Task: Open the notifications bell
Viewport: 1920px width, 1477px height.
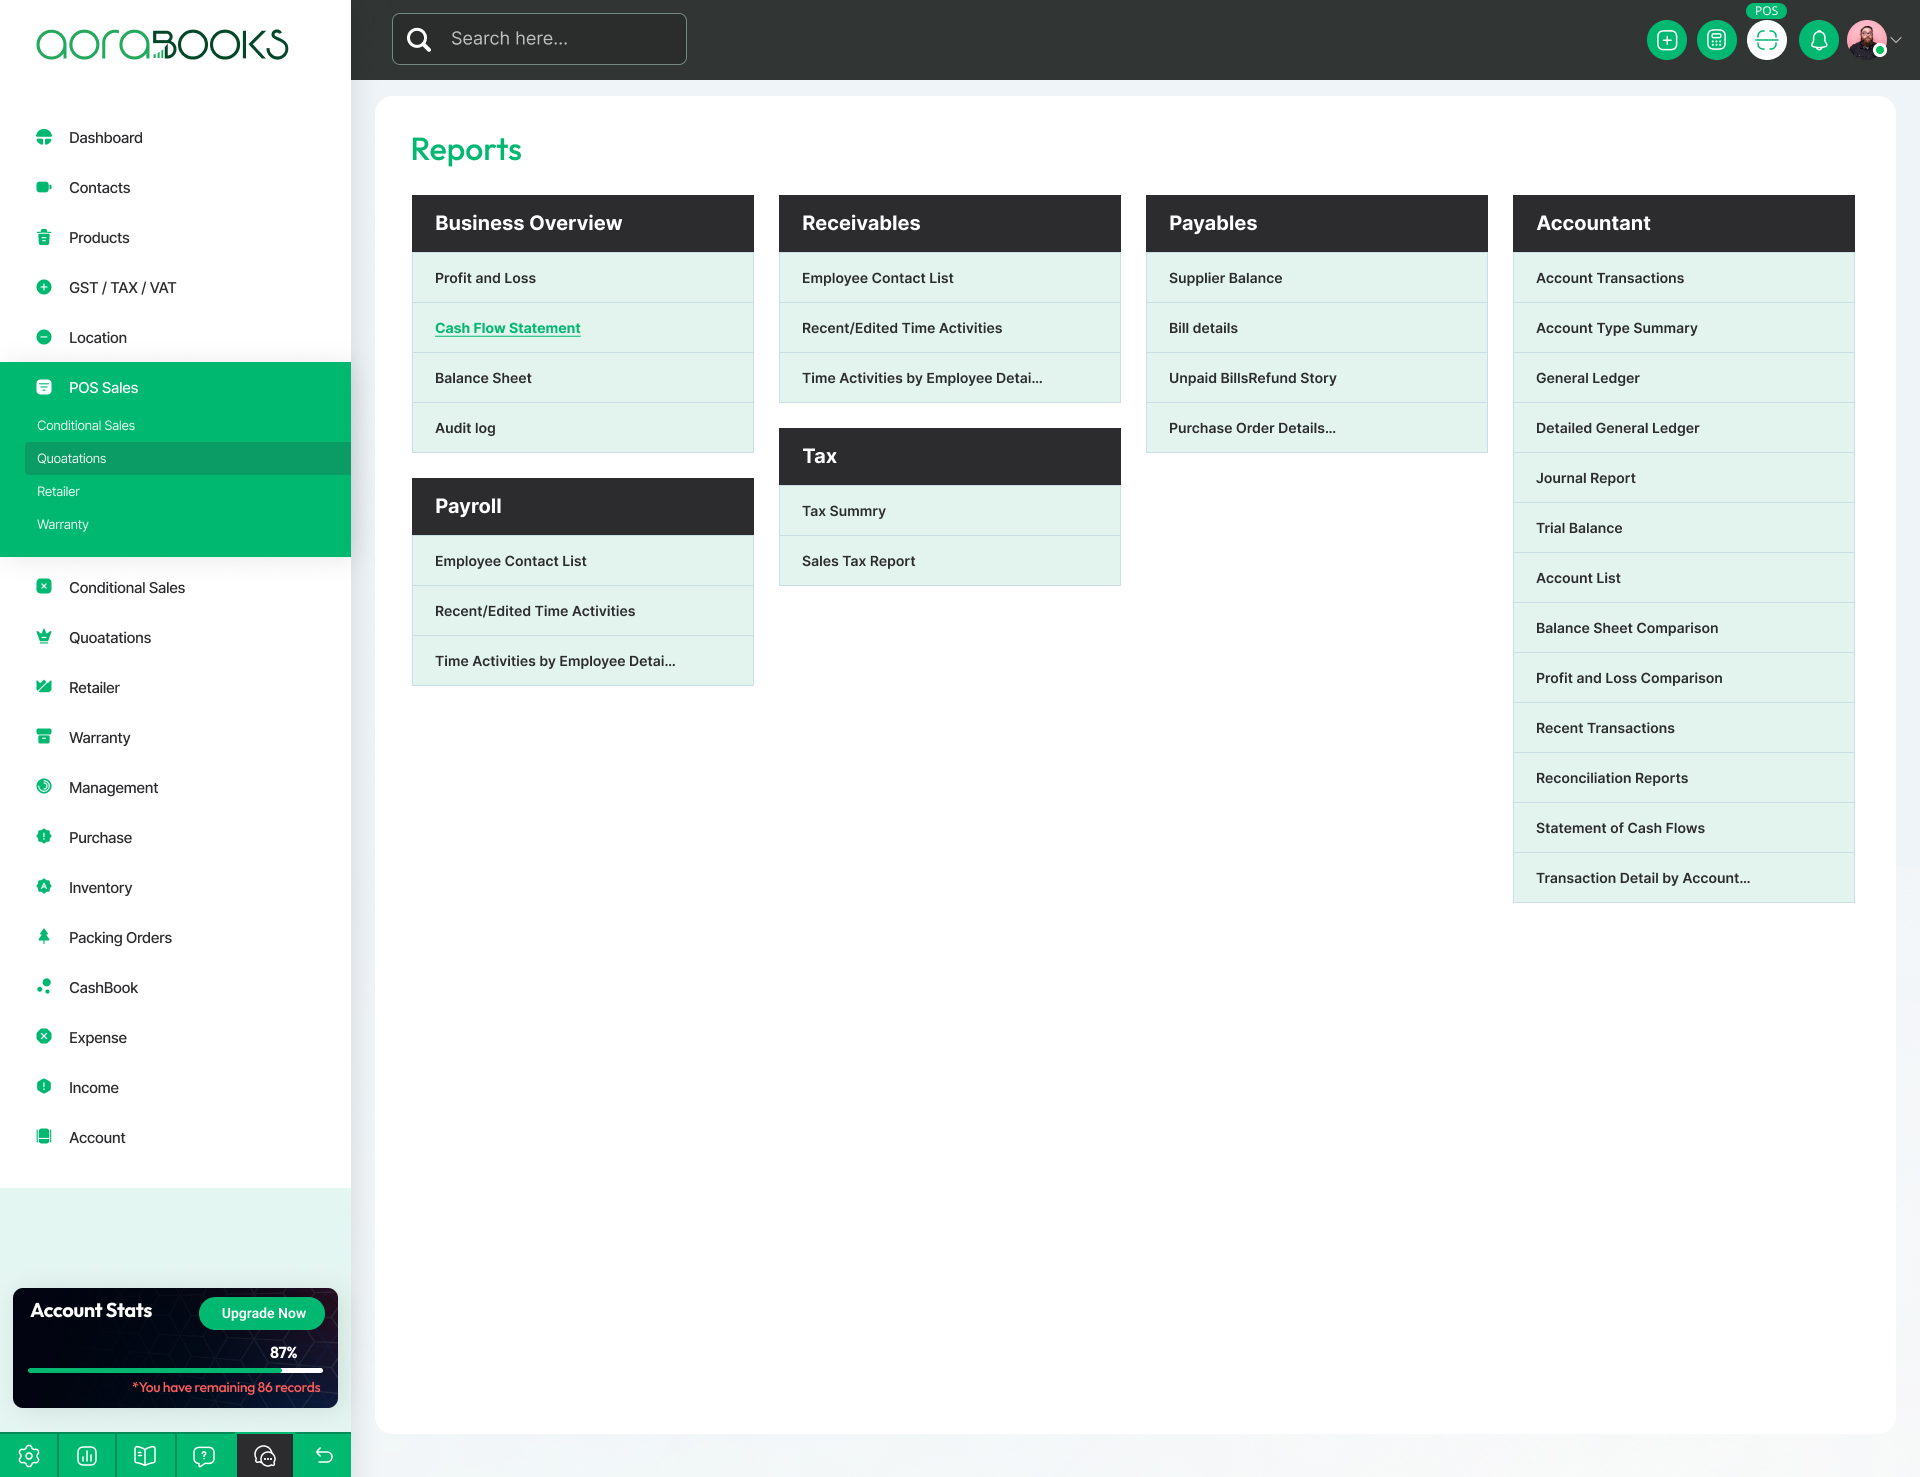Action: point(1818,40)
